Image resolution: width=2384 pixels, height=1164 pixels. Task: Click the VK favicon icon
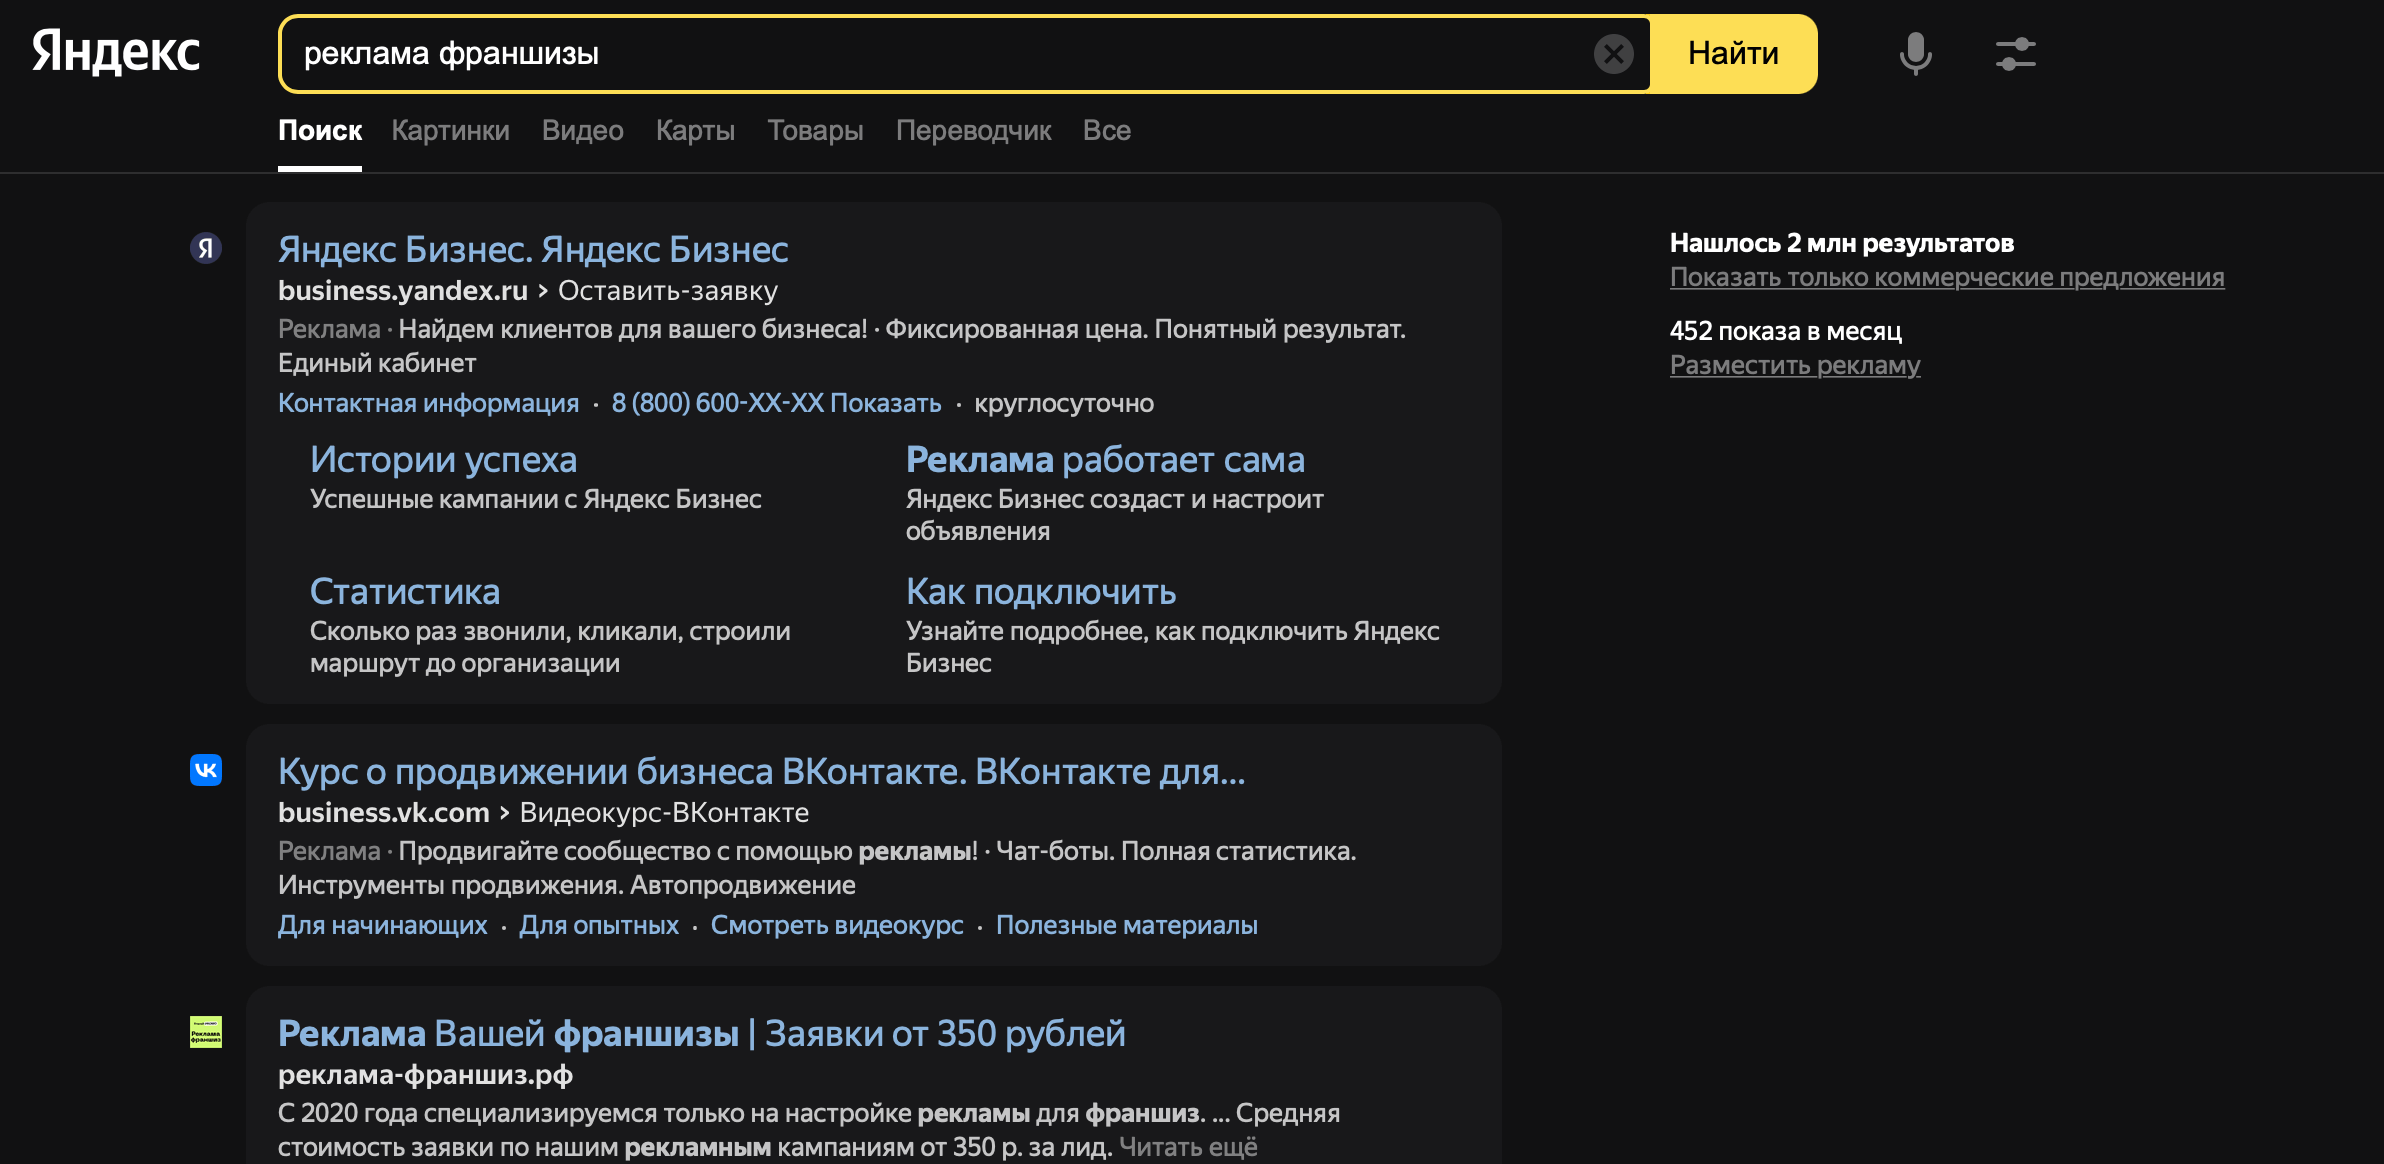pos(206,770)
